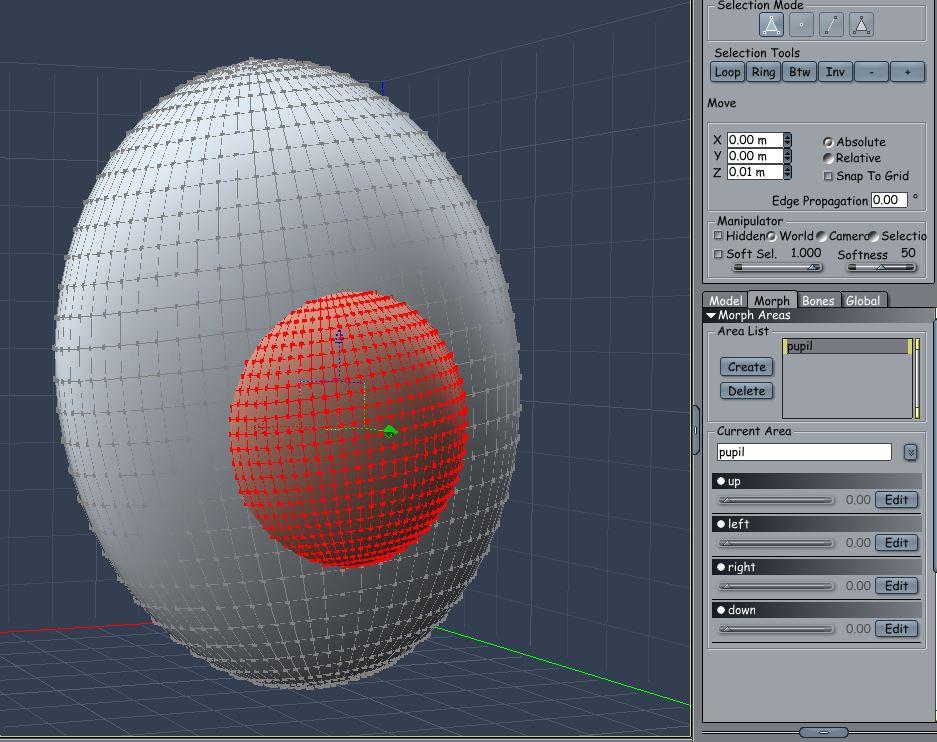The width and height of the screenshot is (937, 742).
Task: Click the Edge Propagation value field
Action: click(889, 200)
